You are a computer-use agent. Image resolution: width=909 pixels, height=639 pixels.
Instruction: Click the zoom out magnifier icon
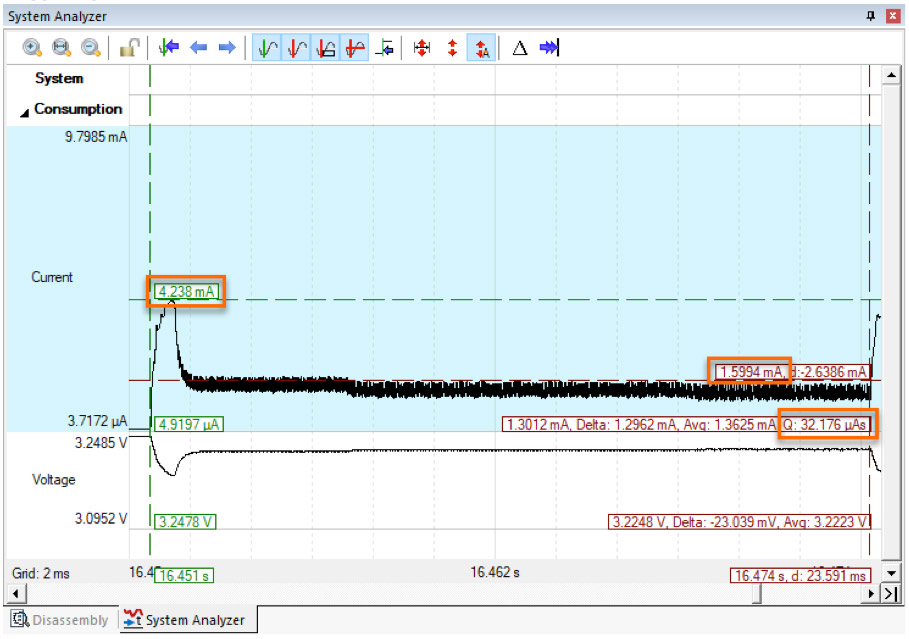click(x=90, y=48)
